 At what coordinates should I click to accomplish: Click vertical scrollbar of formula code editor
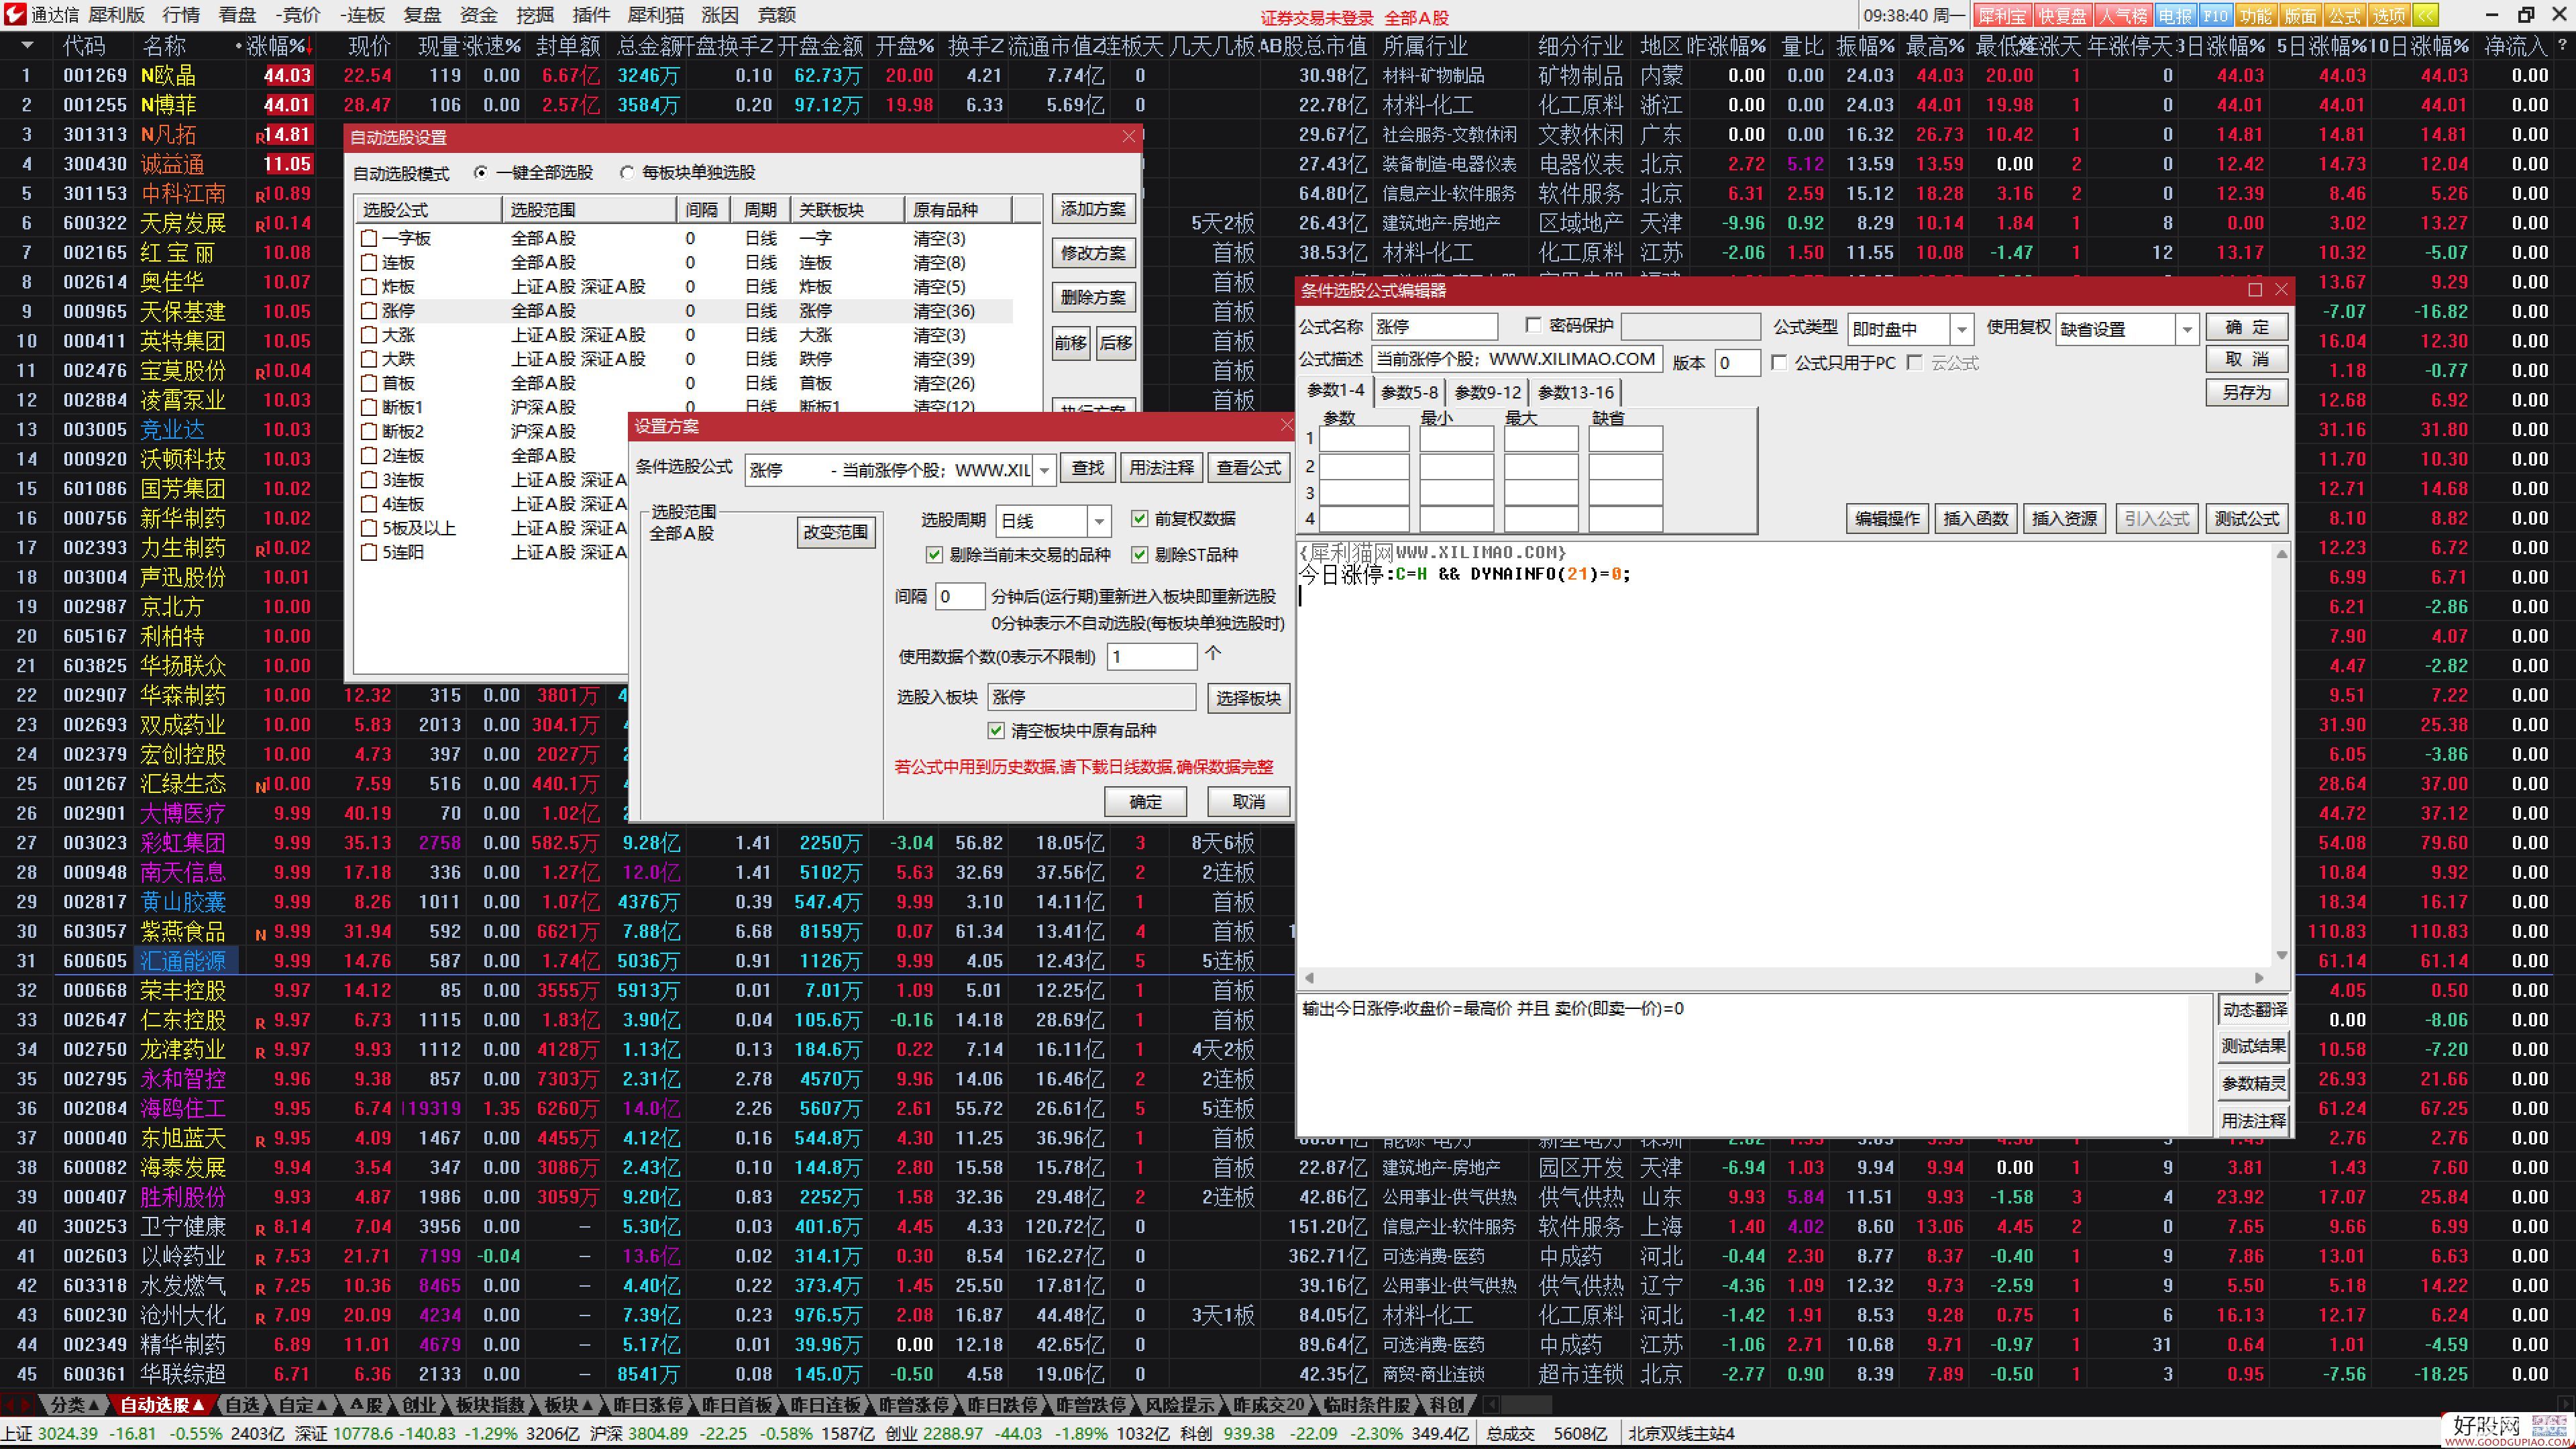point(2281,755)
